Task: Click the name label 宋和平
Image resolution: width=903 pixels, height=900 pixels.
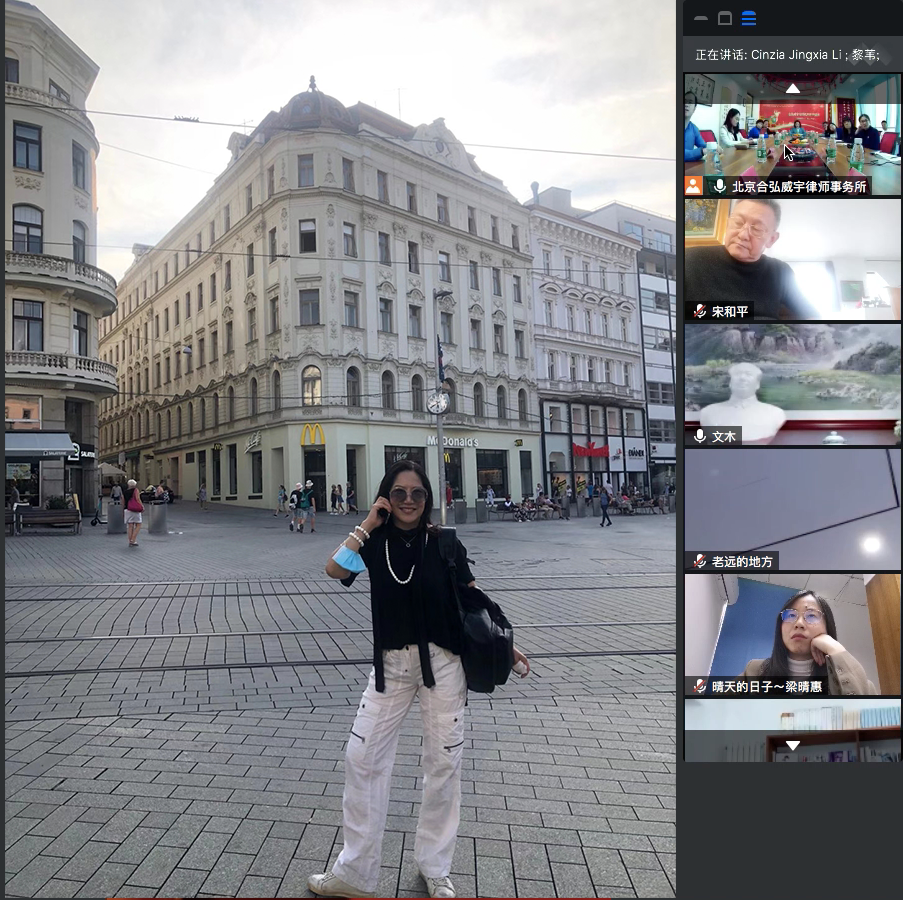Action: tap(730, 312)
